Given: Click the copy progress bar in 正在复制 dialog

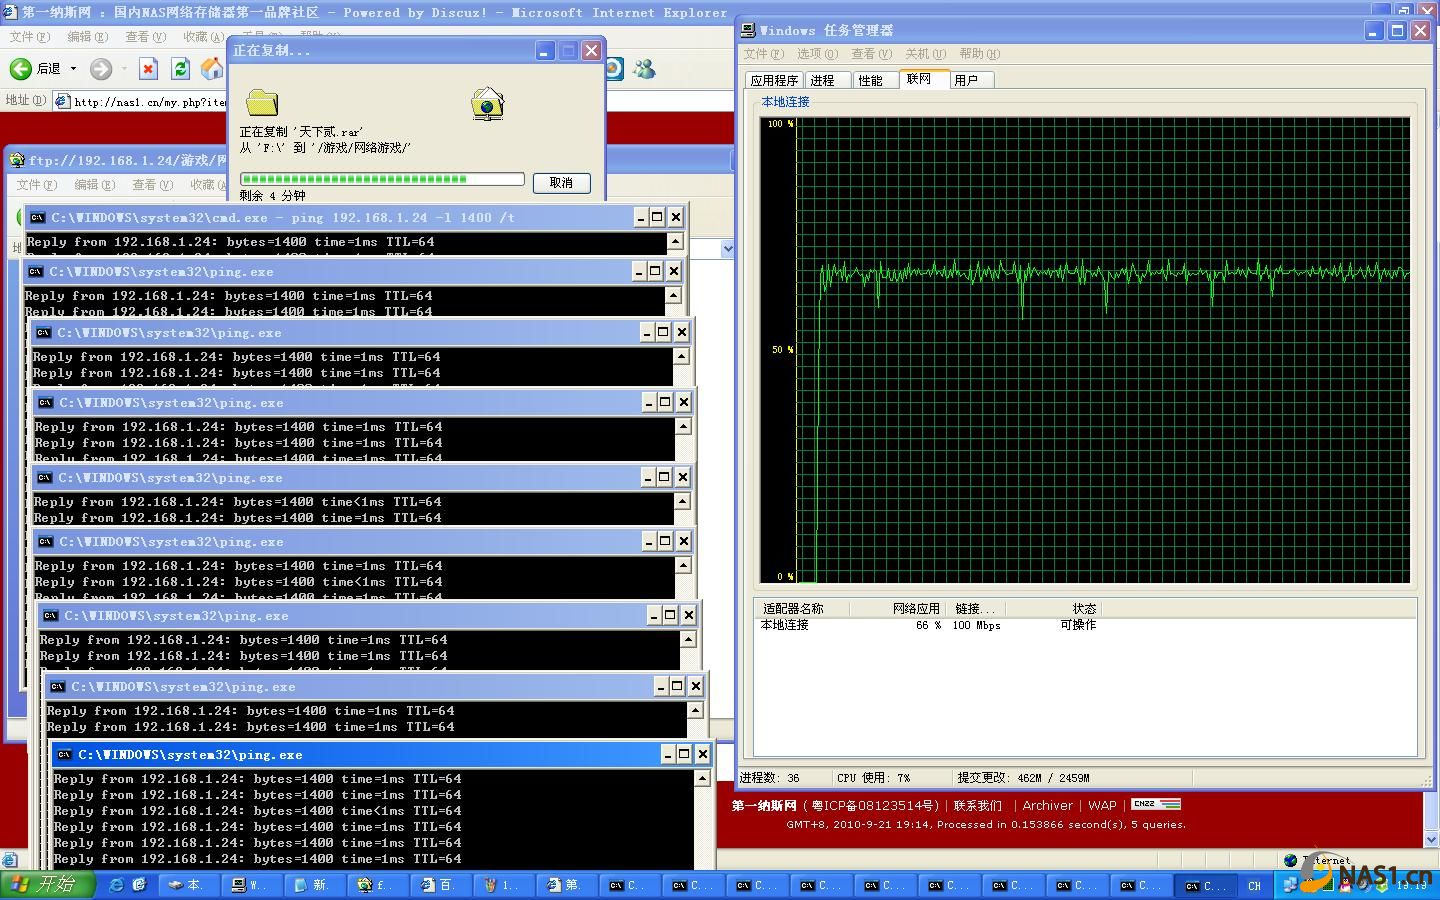Looking at the screenshot, I should (382, 179).
